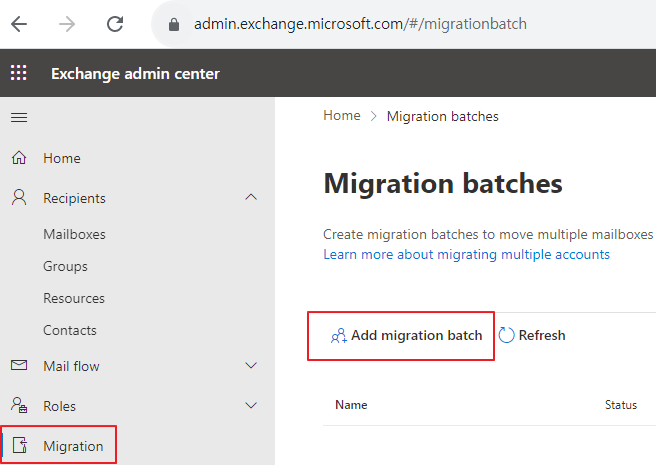Click the Migration batches page heading
The height and width of the screenshot is (465, 656).
[443, 184]
